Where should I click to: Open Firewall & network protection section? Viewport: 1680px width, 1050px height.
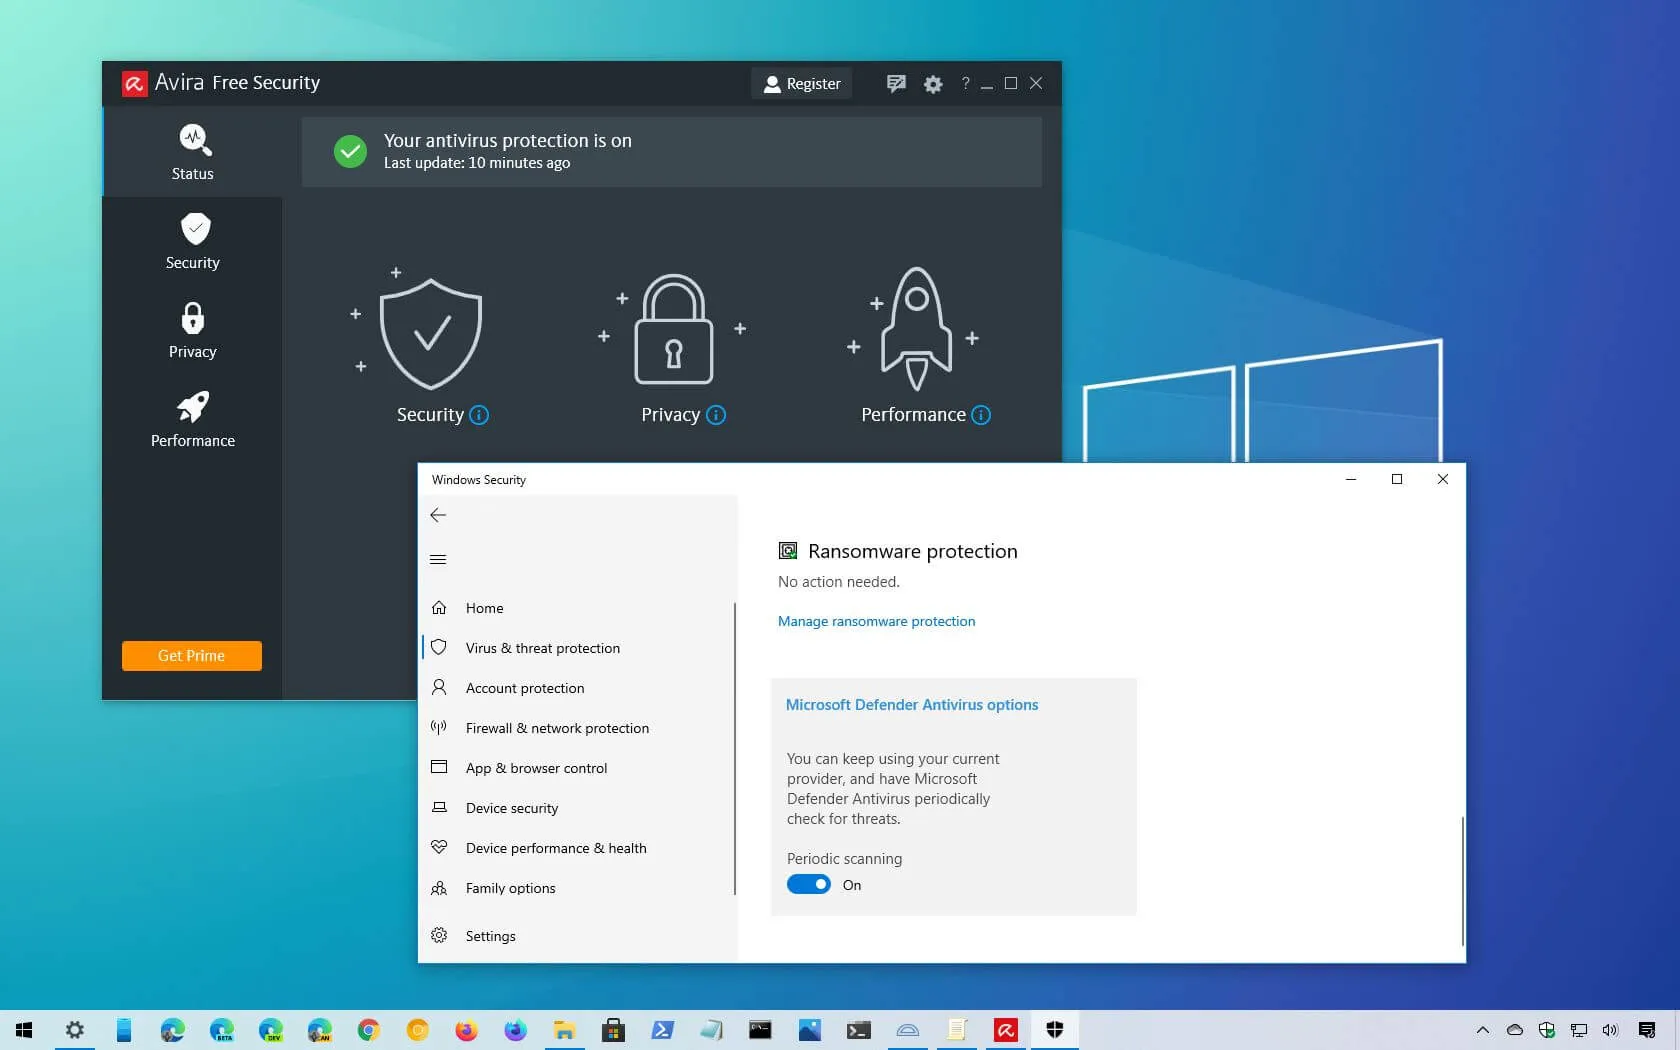556,728
